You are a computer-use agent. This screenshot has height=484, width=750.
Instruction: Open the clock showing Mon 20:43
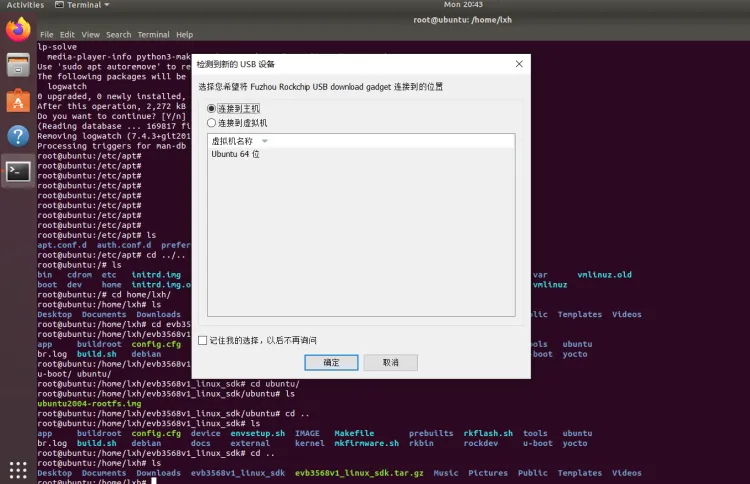pos(463,5)
